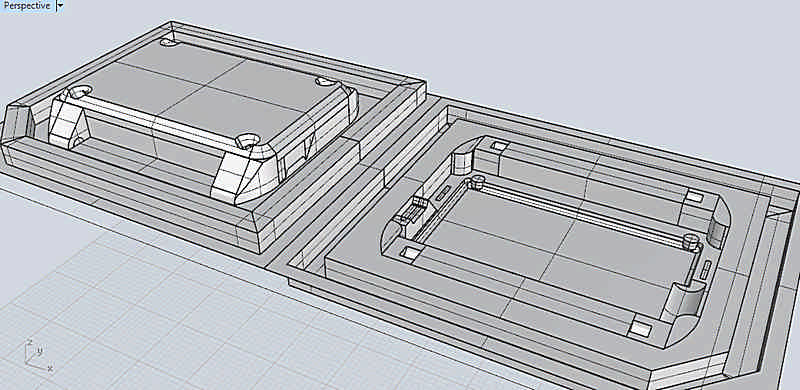Click the Perspective viewport title label
This screenshot has width=800, height=390.
point(27,6)
